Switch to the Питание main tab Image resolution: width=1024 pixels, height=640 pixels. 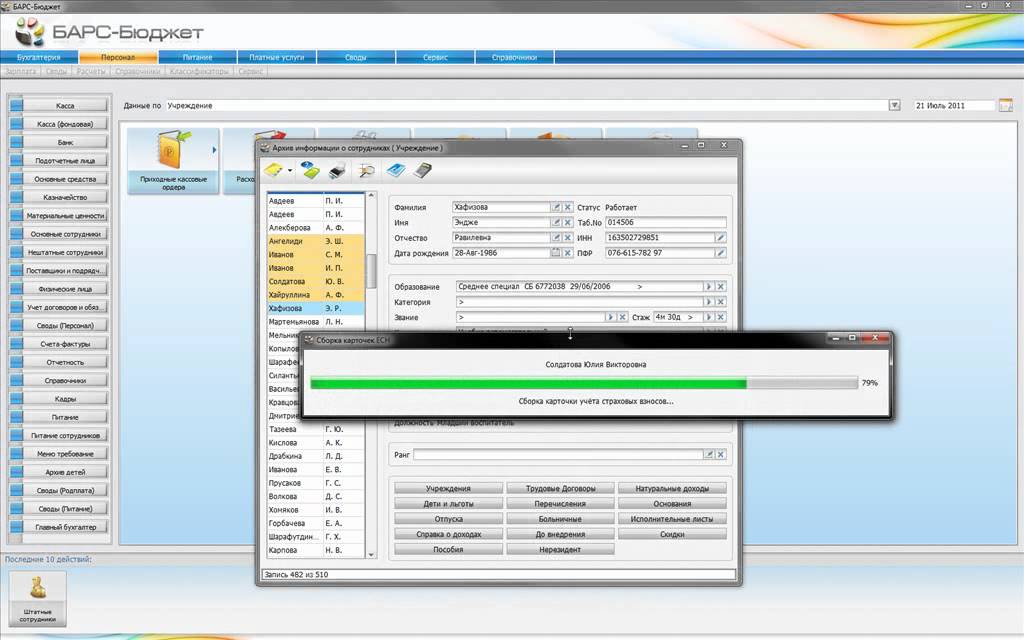coord(197,57)
